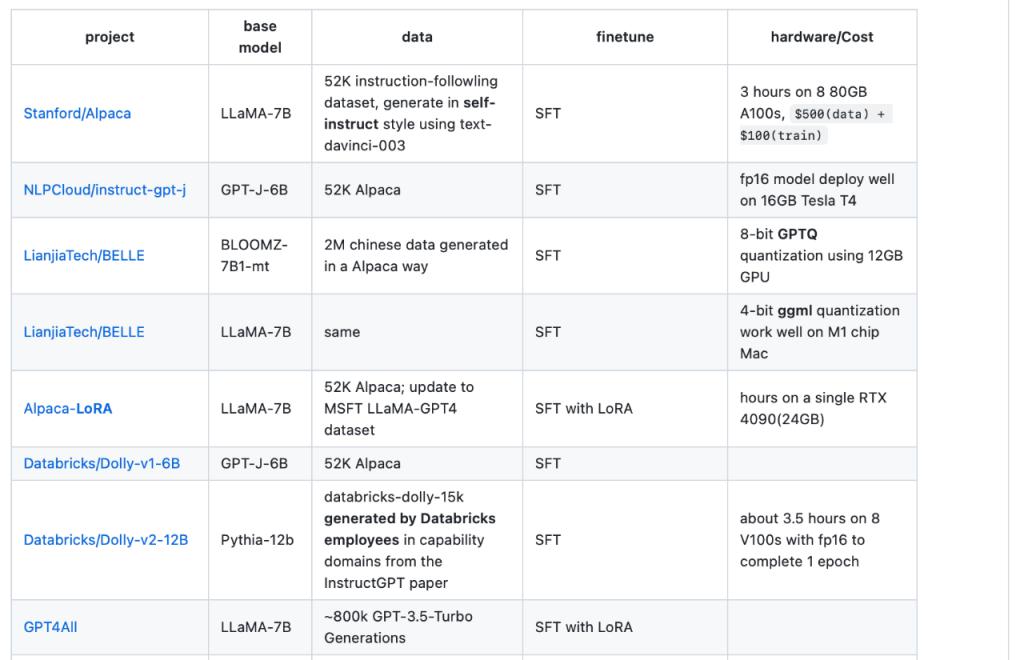Viewport: 1024px width, 660px height.
Task: Click the "finetune" column header
Action: 625,37
